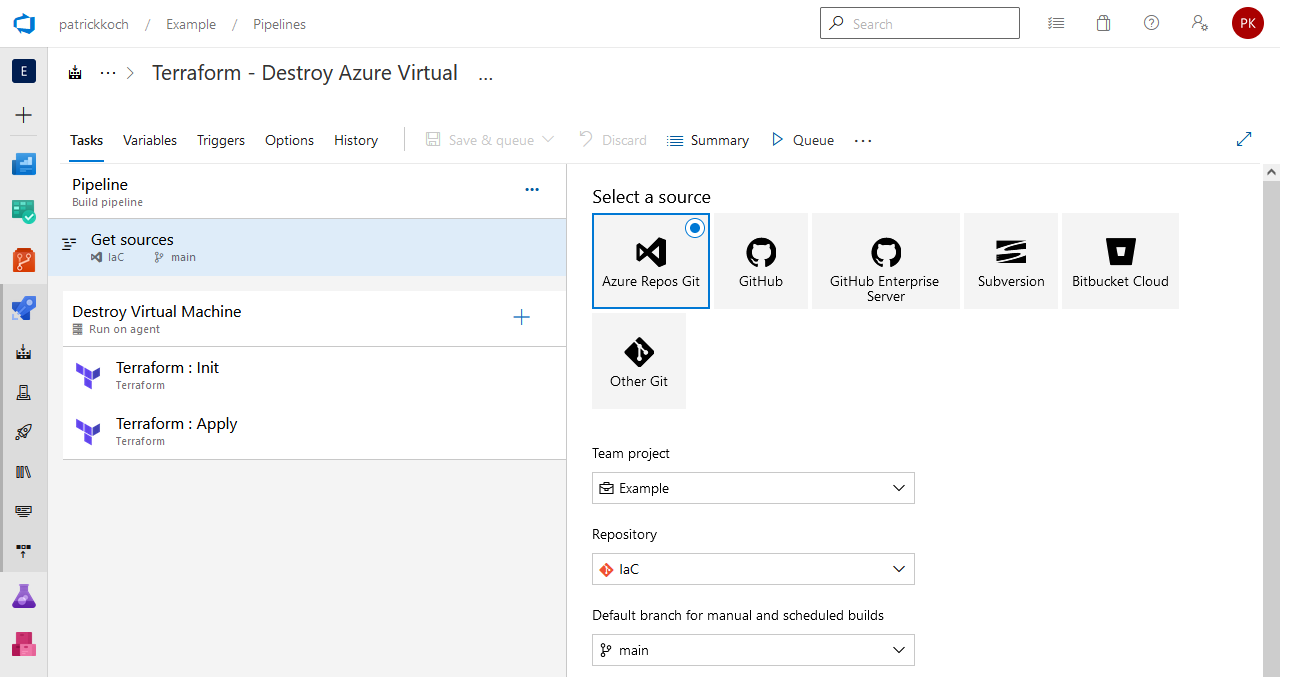This screenshot has width=1291, height=677.
Task: Open the blue Pipelines rocket hub icon
Action: [x=24, y=308]
